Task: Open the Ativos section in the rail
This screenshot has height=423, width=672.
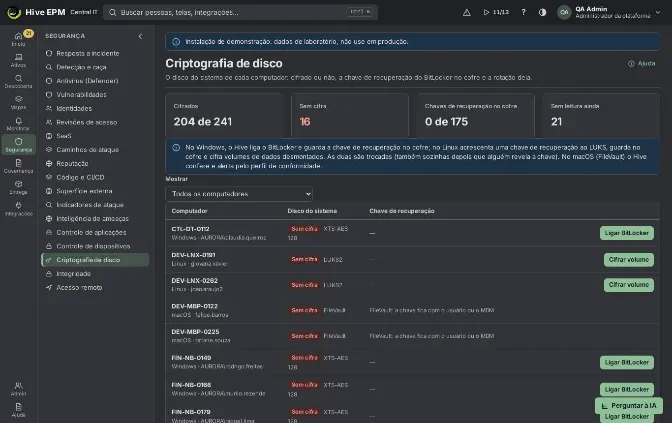Action: coord(18,60)
